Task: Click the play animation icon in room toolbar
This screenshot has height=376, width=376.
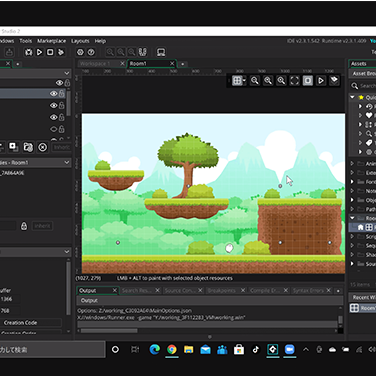Action: pyautogui.click(x=321, y=81)
